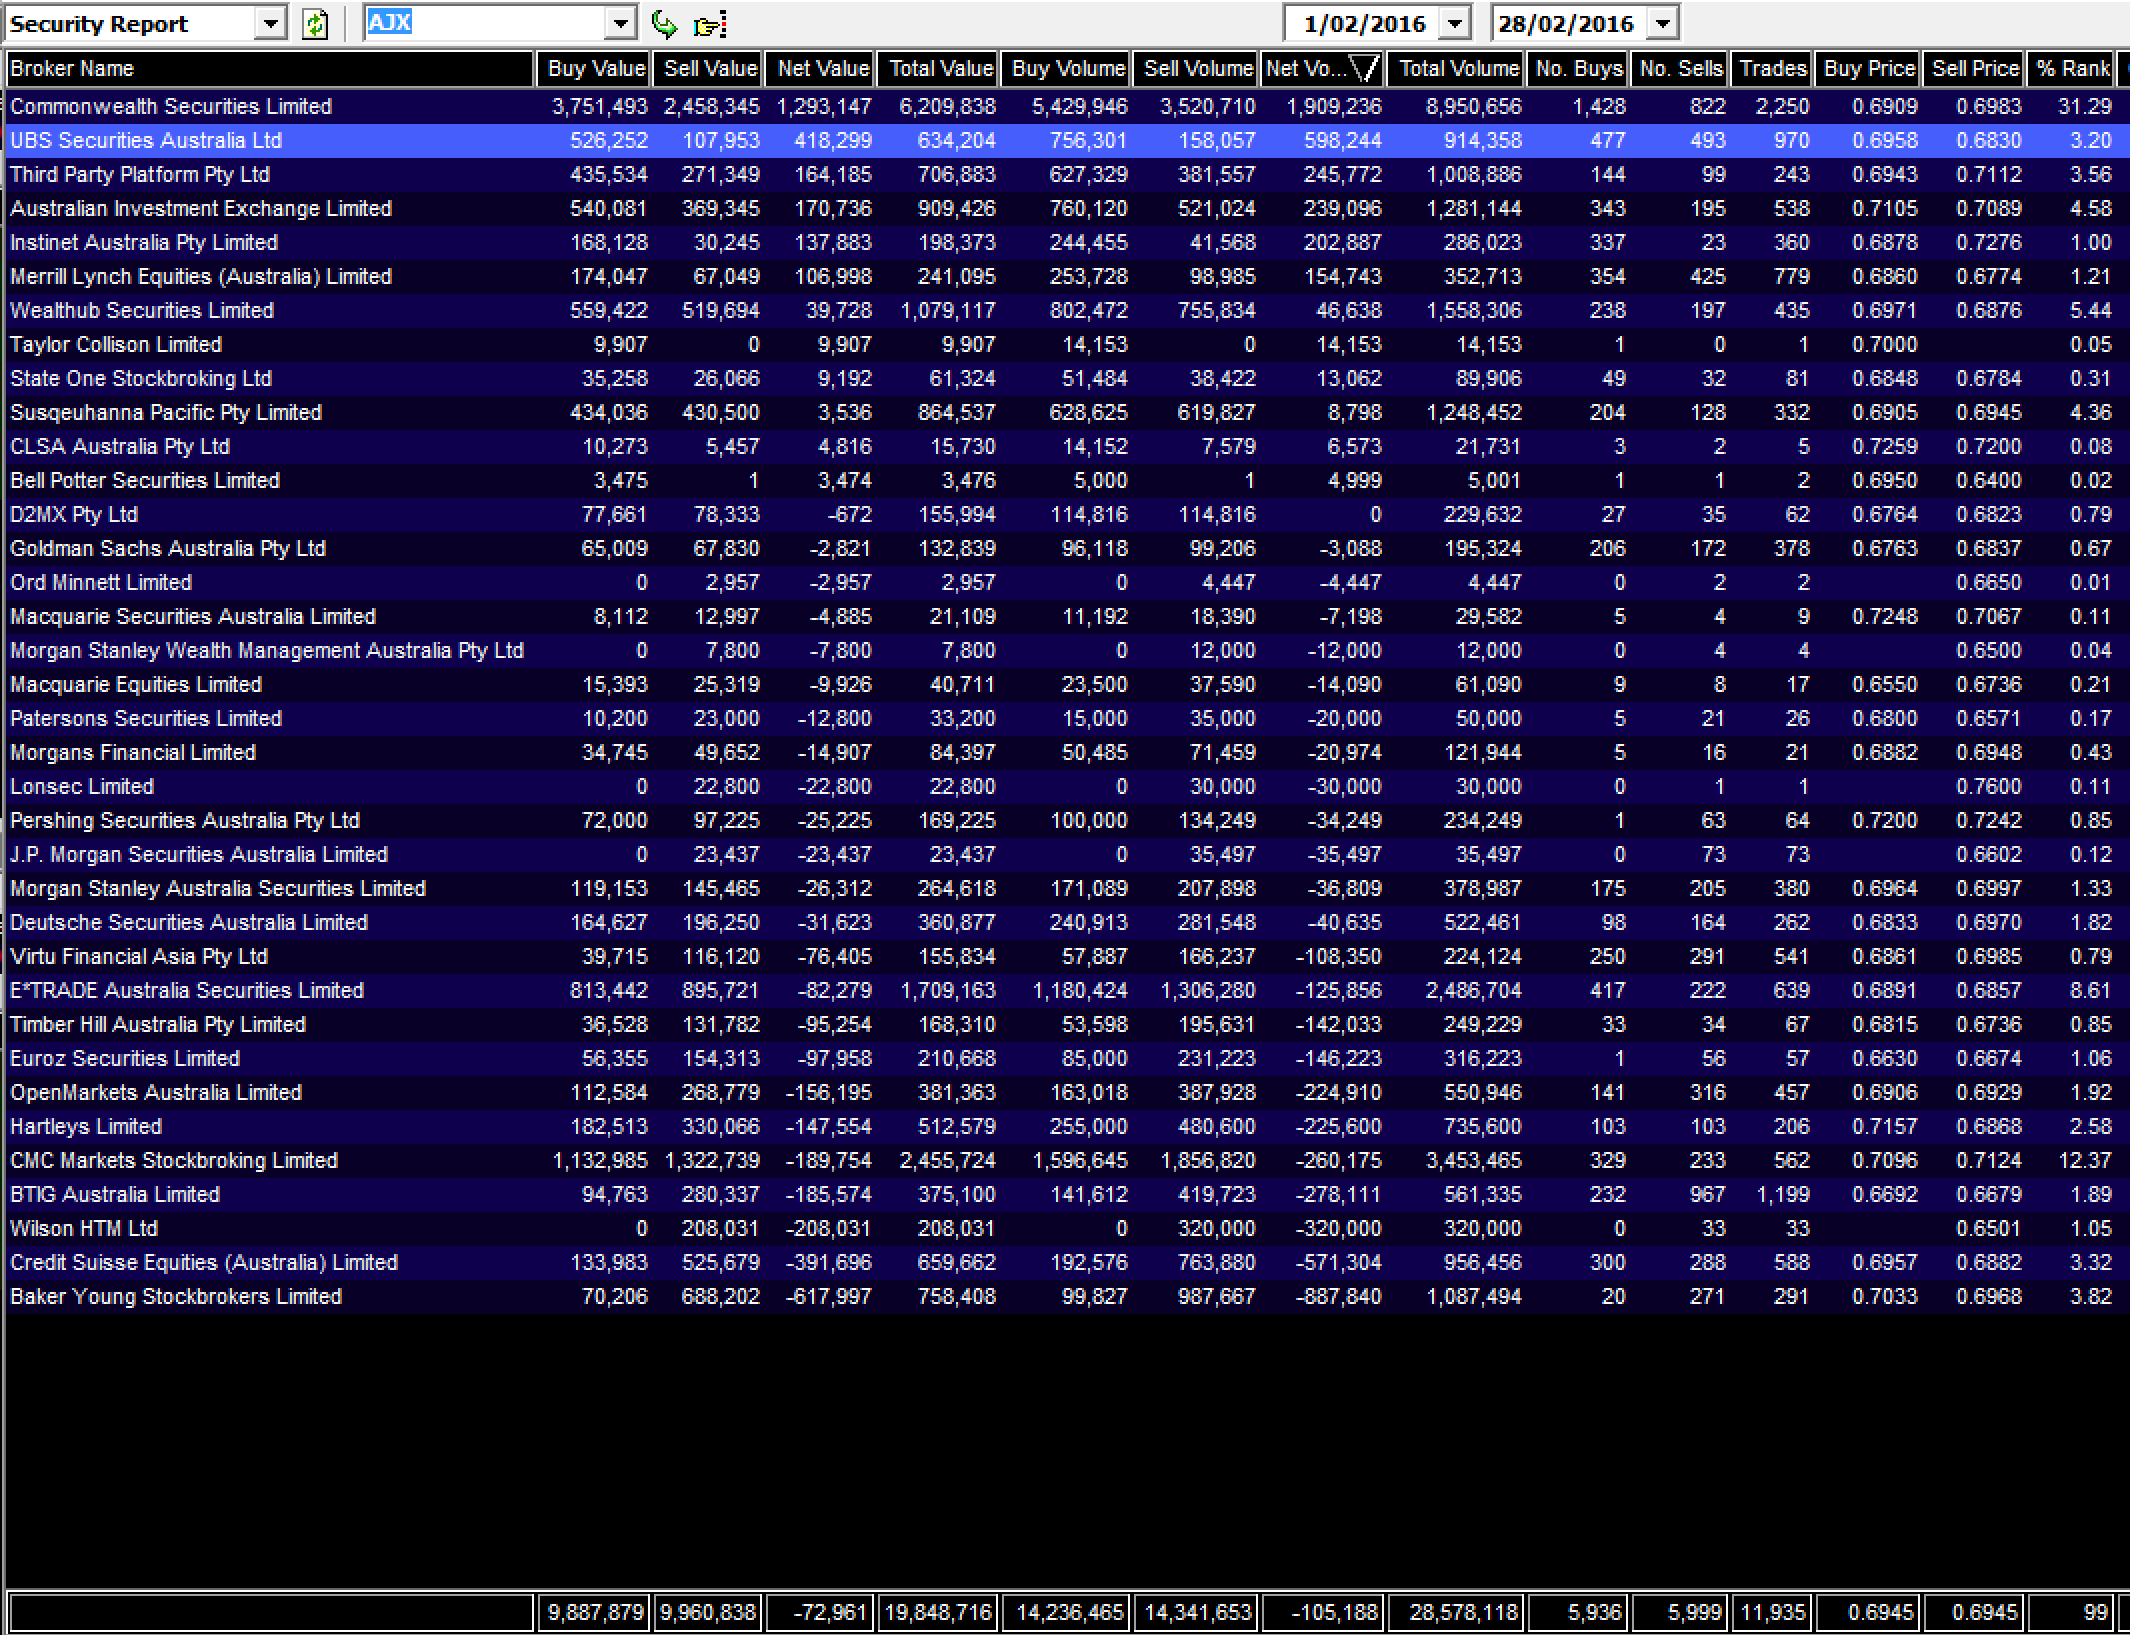Image resolution: width=2130 pixels, height=1635 pixels.
Task: Click Commonwealth Securities buy value 3,751,493
Action: click(x=599, y=106)
